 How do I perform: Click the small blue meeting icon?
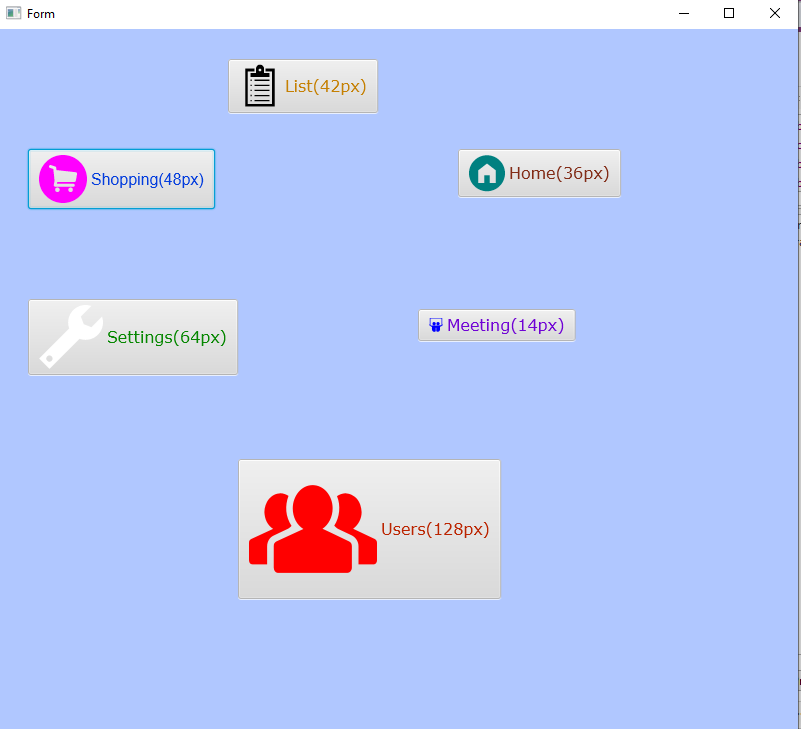click(436, 325)
